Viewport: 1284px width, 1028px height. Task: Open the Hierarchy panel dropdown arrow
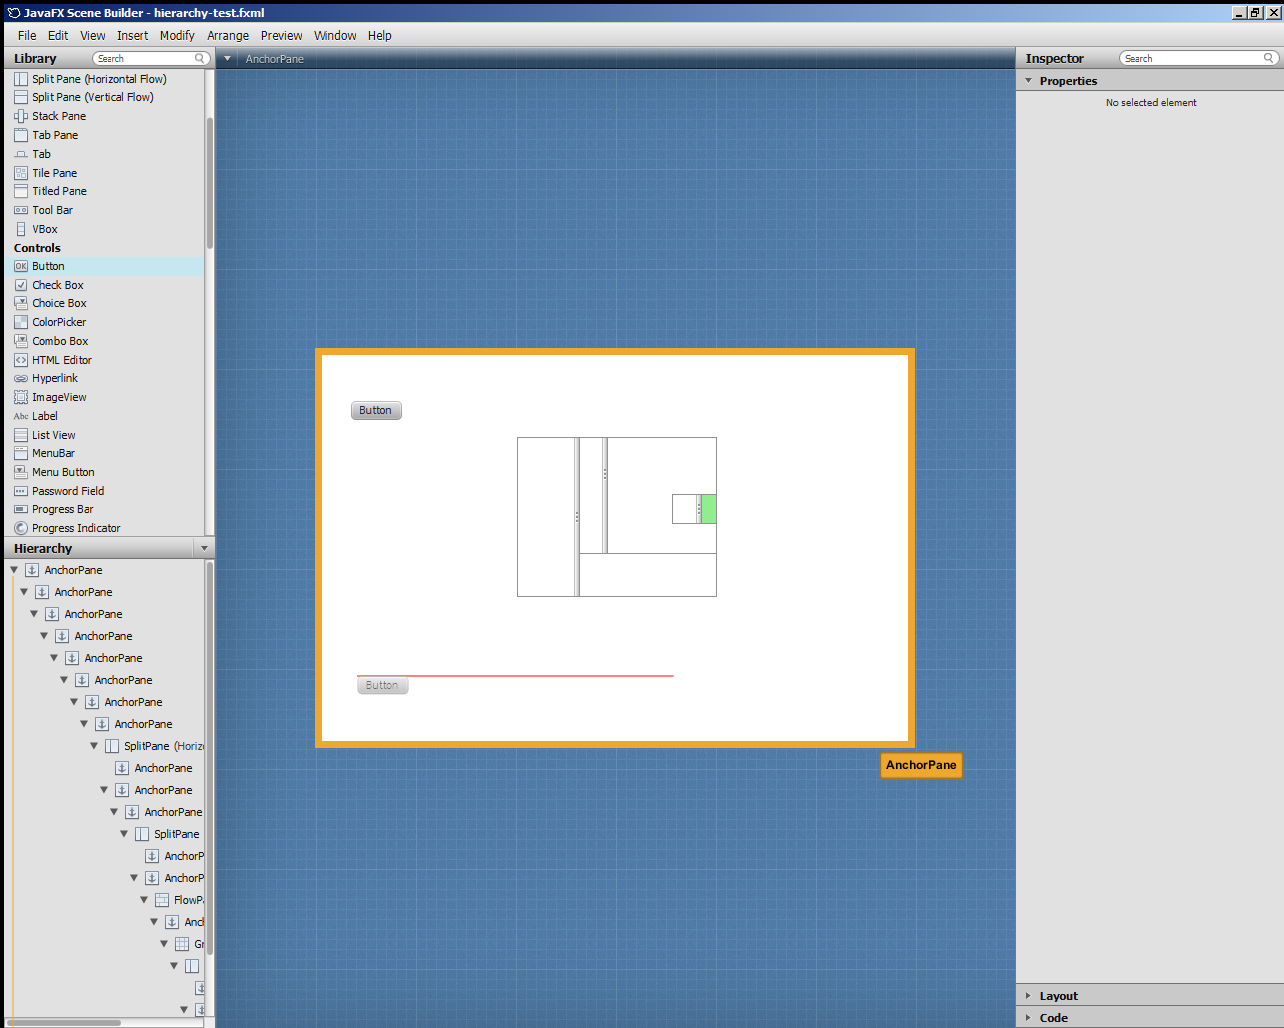(205, 548)
